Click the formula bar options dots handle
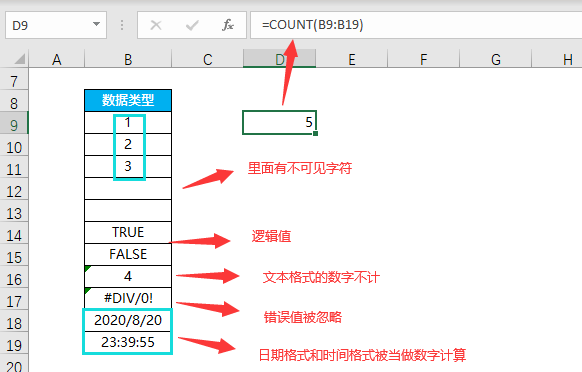Viewport: 582px width, 372px height. coord(122,25)
